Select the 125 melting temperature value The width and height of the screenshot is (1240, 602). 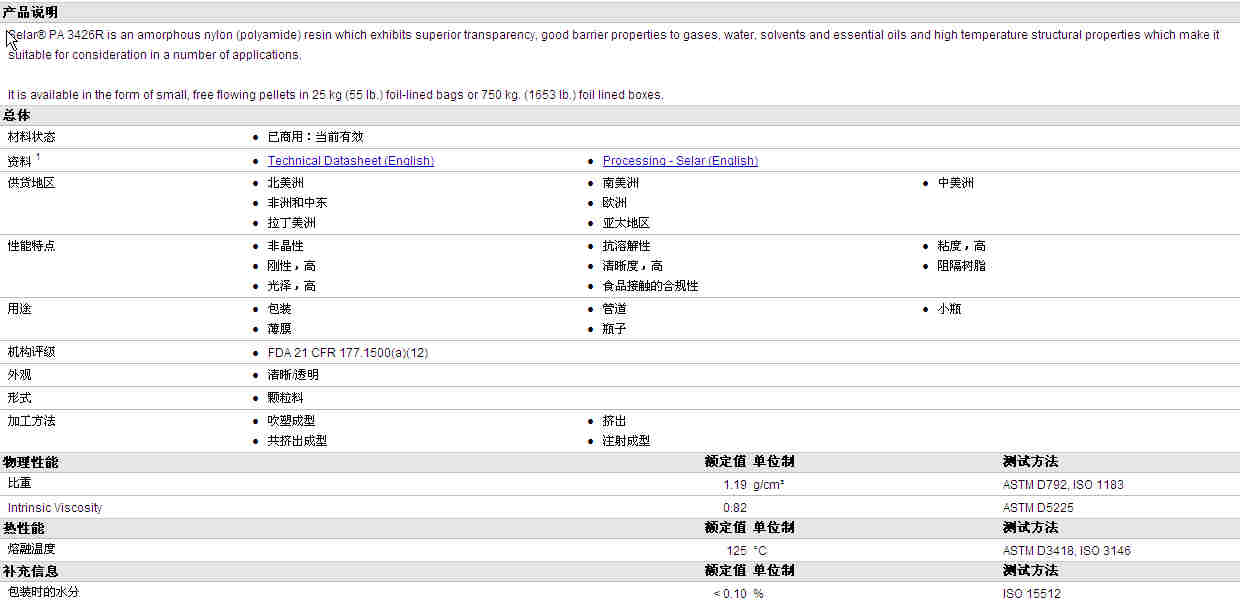(x=737, y=551)
